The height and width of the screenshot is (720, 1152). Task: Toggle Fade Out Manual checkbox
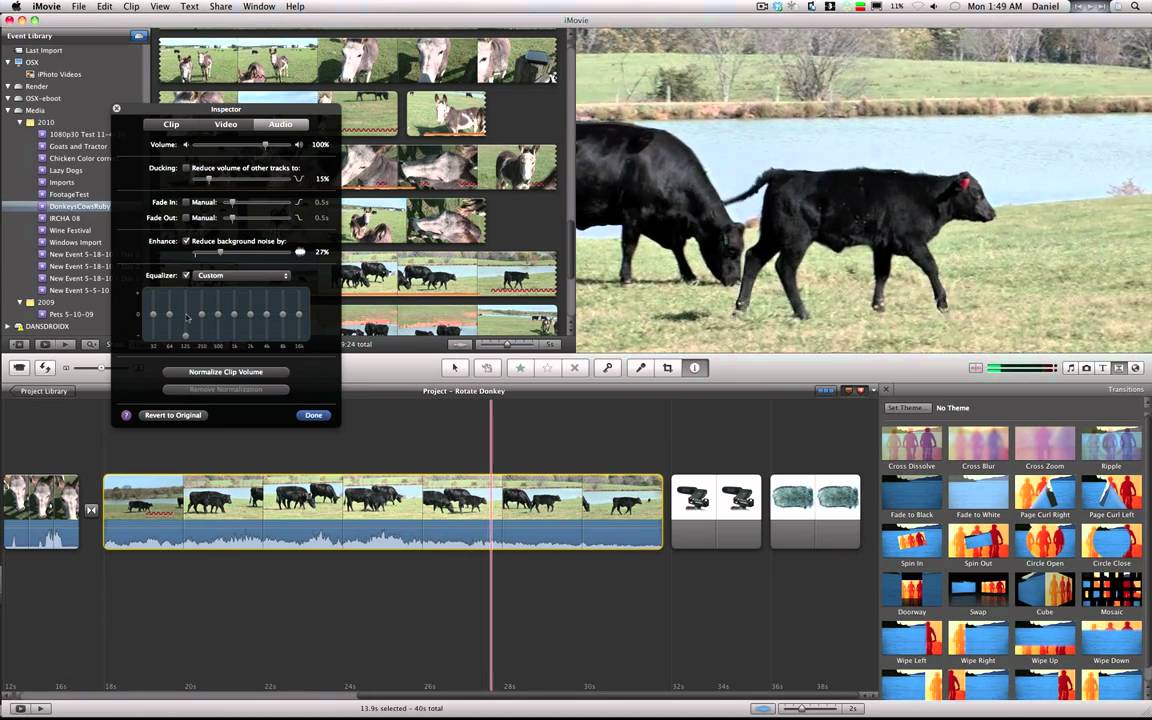(186, 218)
